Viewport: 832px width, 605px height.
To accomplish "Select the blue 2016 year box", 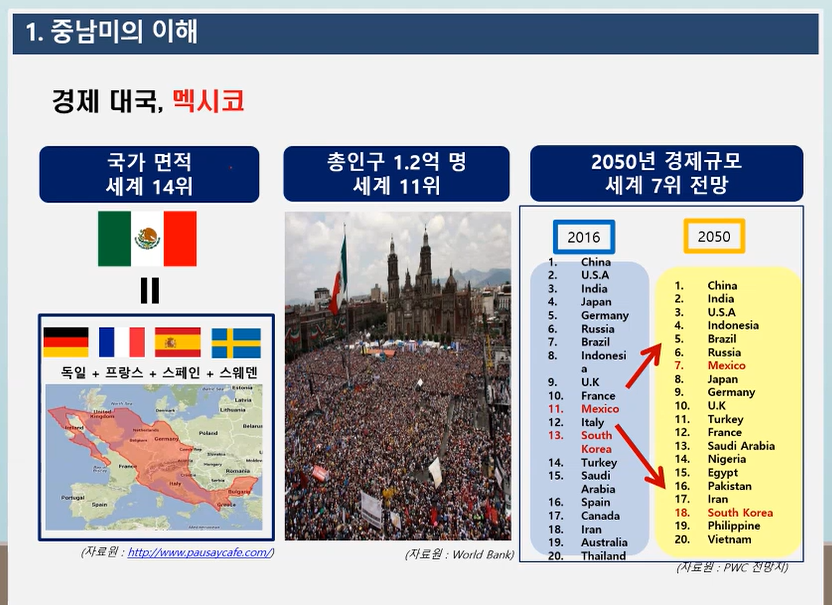I will [x=584, y=237].
